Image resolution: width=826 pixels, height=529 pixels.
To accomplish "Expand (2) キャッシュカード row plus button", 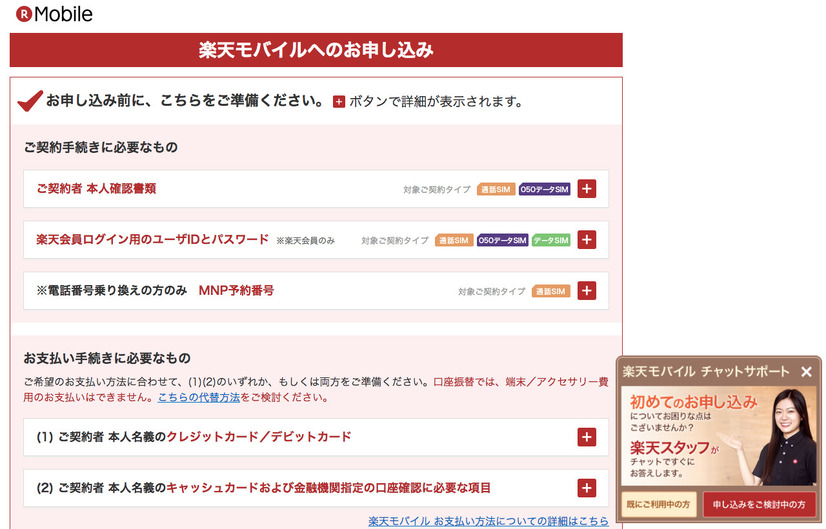I will (x=586, y=488).
